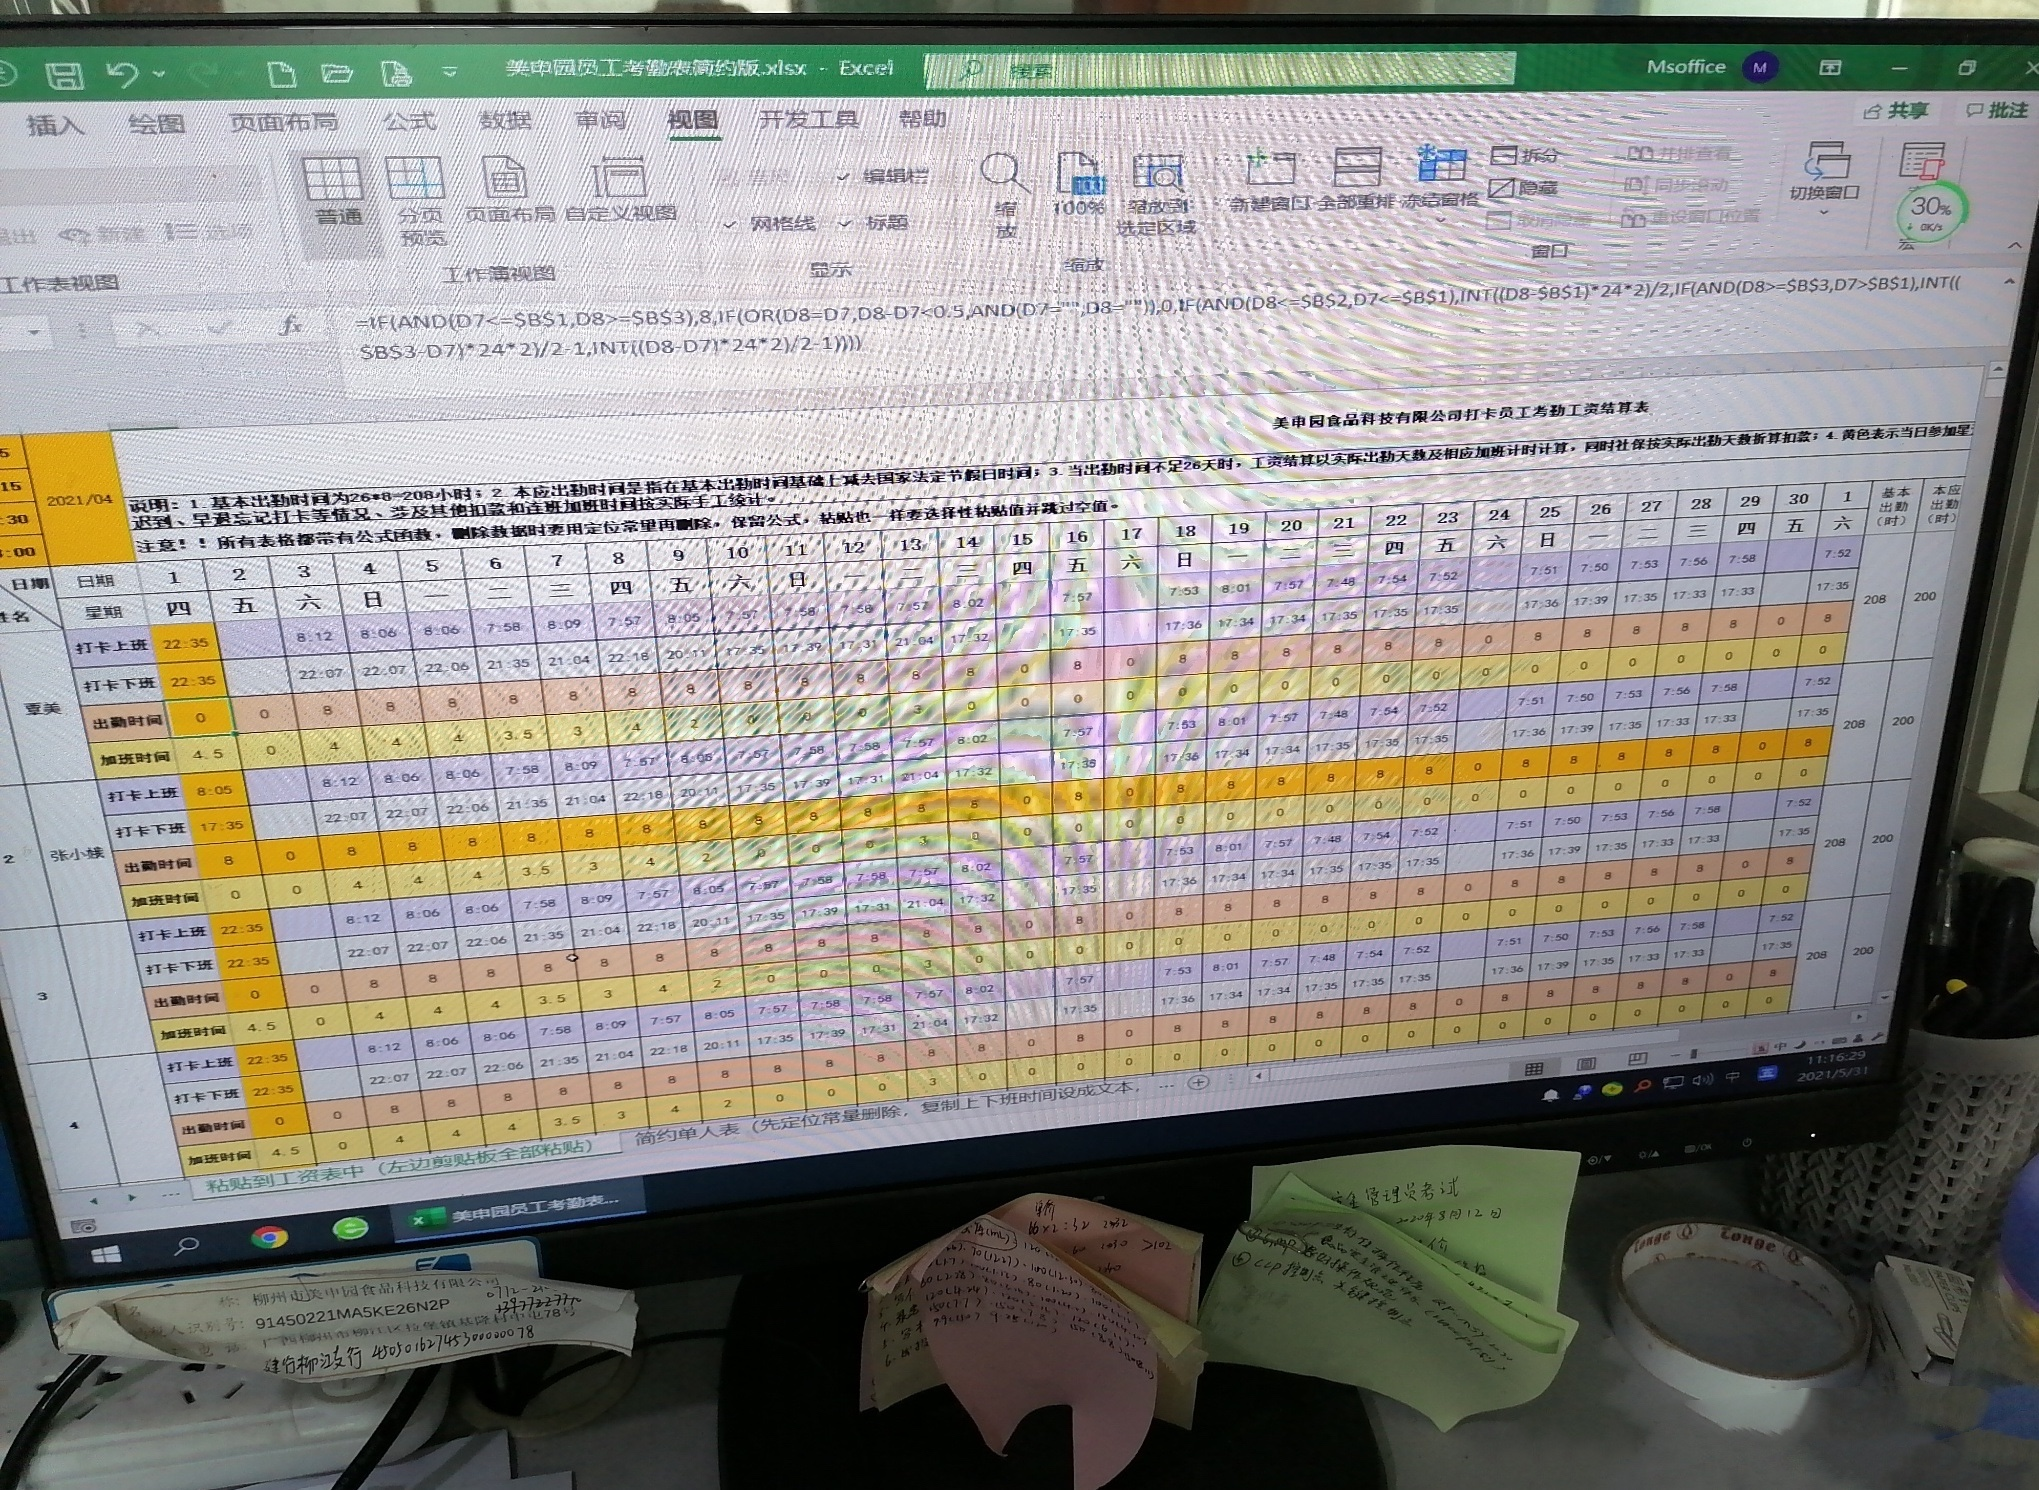
Task: Switch to the 数据 ribbon tab
Action: pyautogui.click(x=505, y=120)
